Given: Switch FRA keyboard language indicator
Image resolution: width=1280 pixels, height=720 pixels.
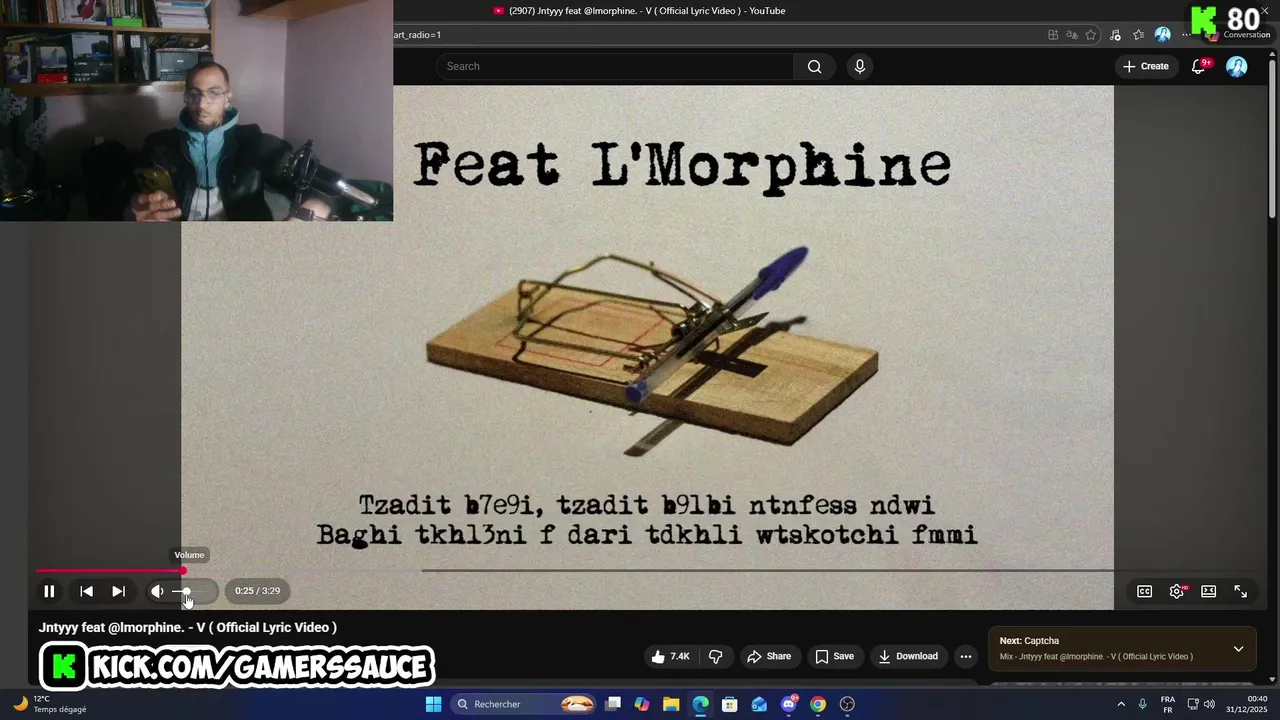Looking at the screenshot, I should pyautogui.click(x=1167, y=704).
